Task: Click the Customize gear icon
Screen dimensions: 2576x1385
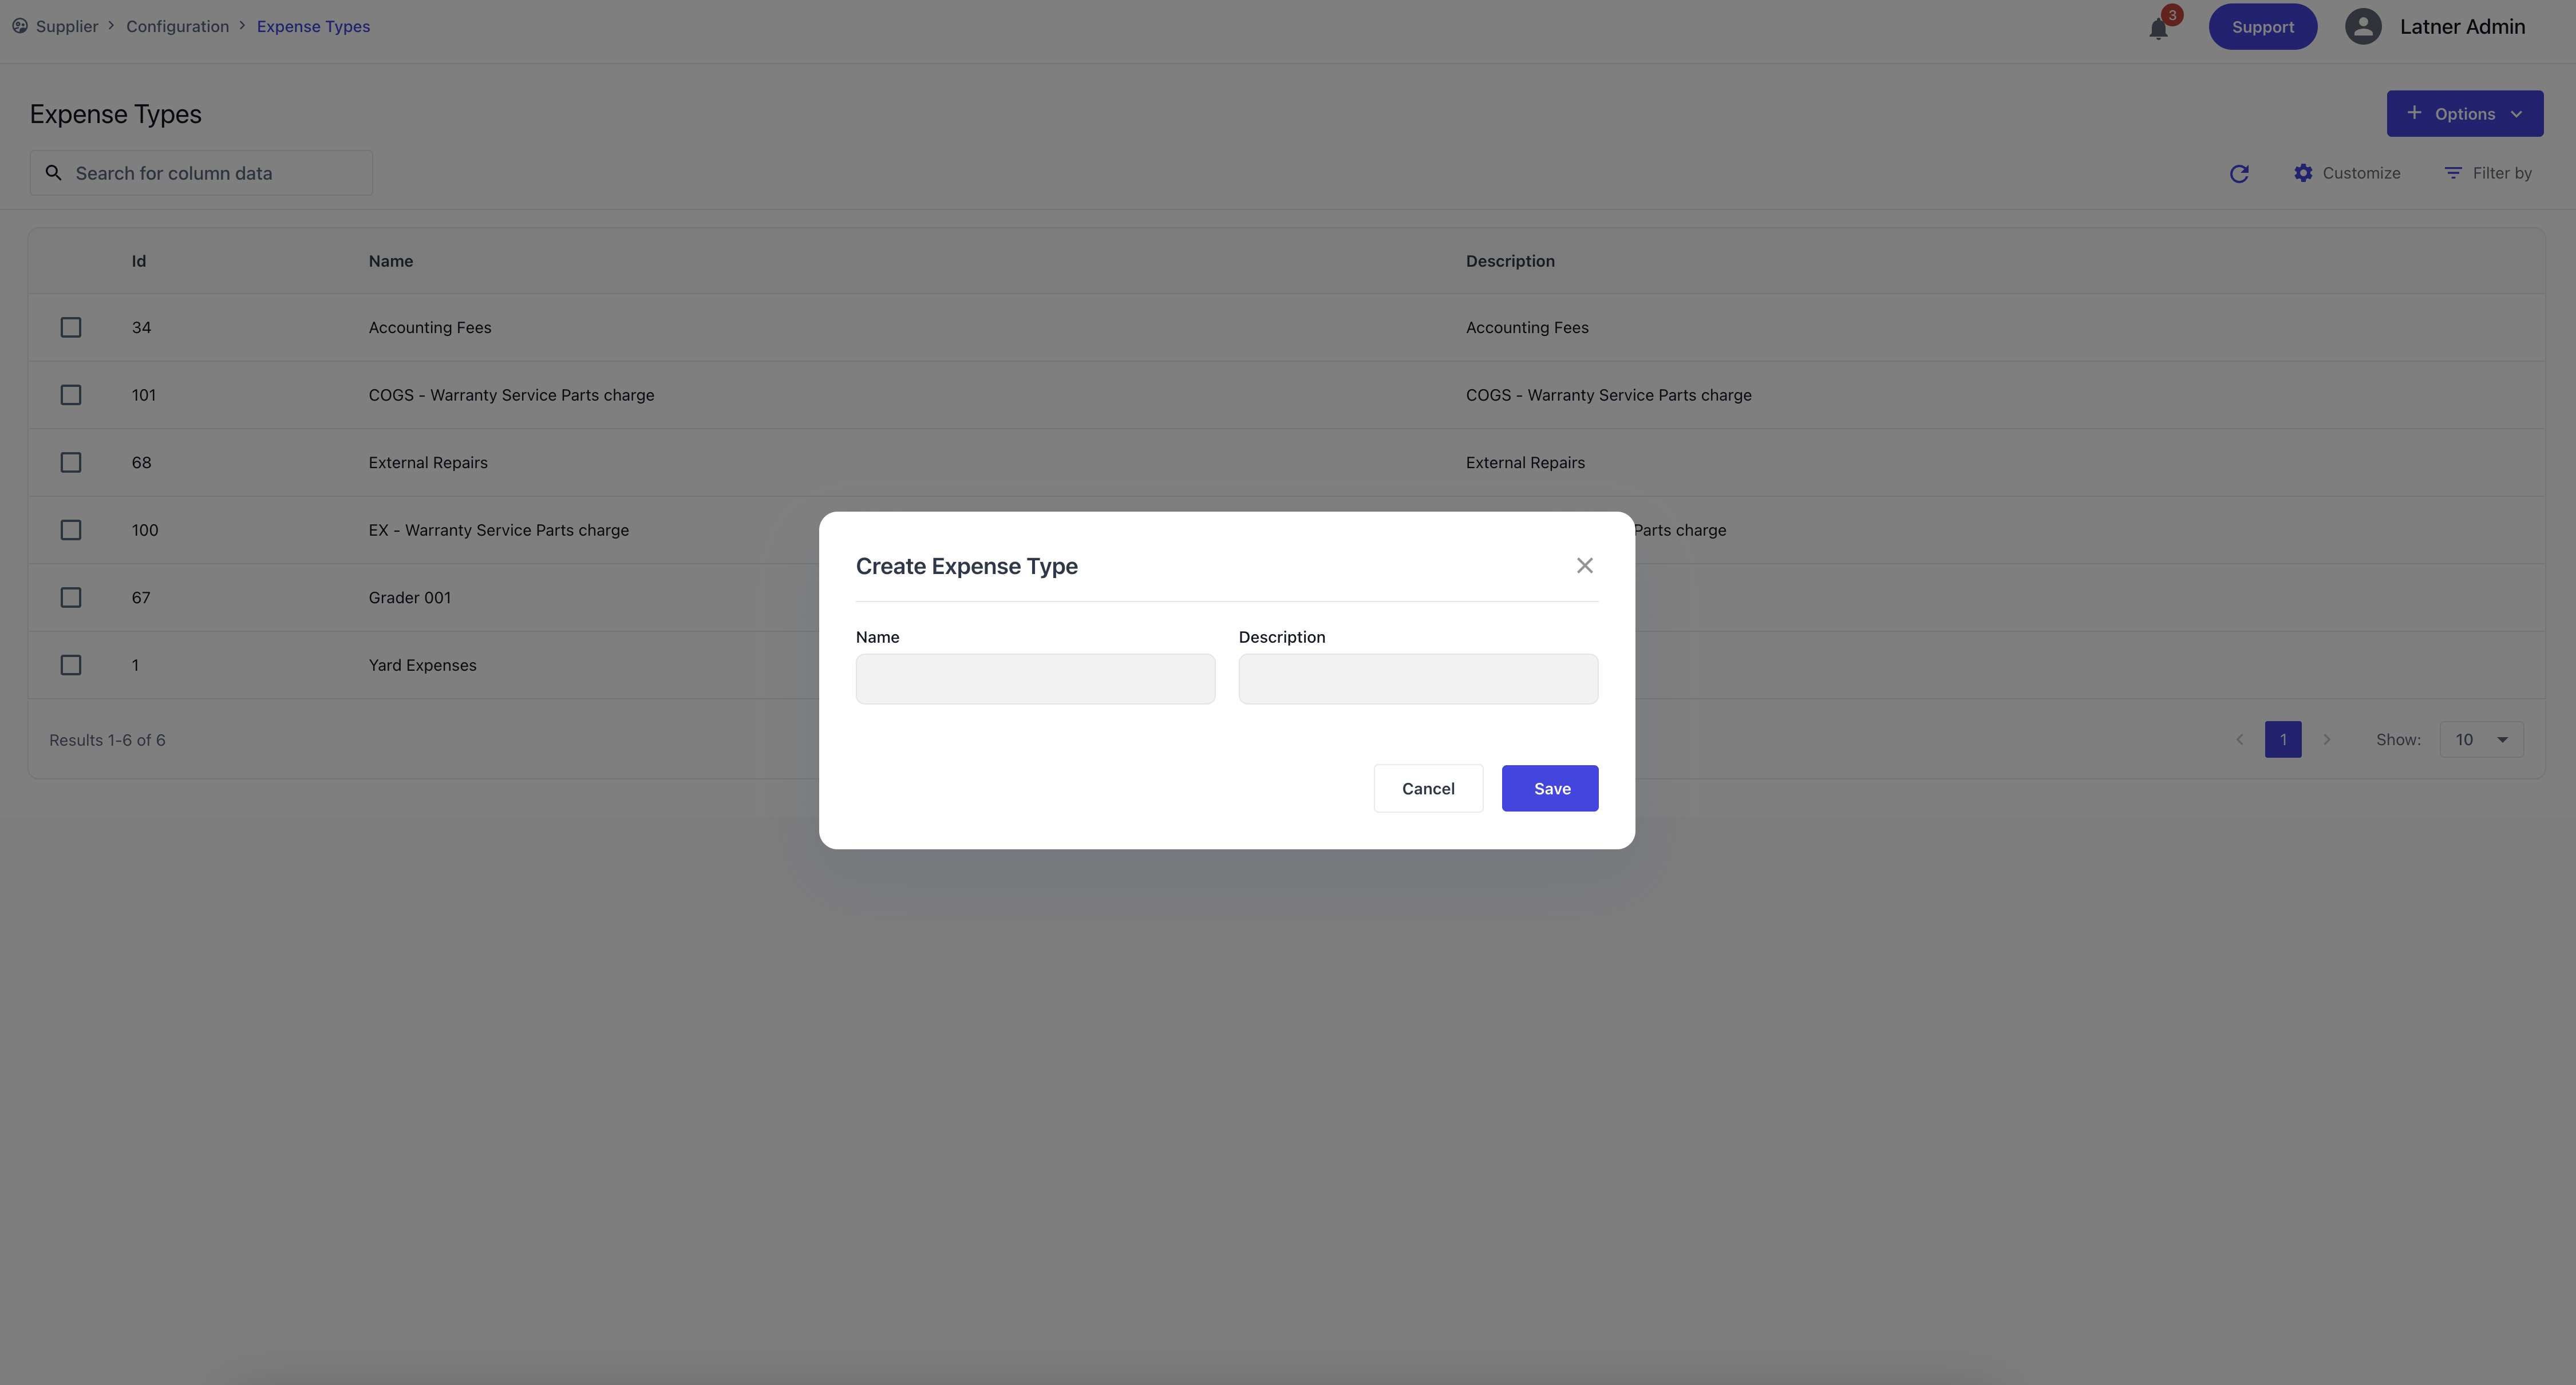Action: click(x=2303, y=173)
